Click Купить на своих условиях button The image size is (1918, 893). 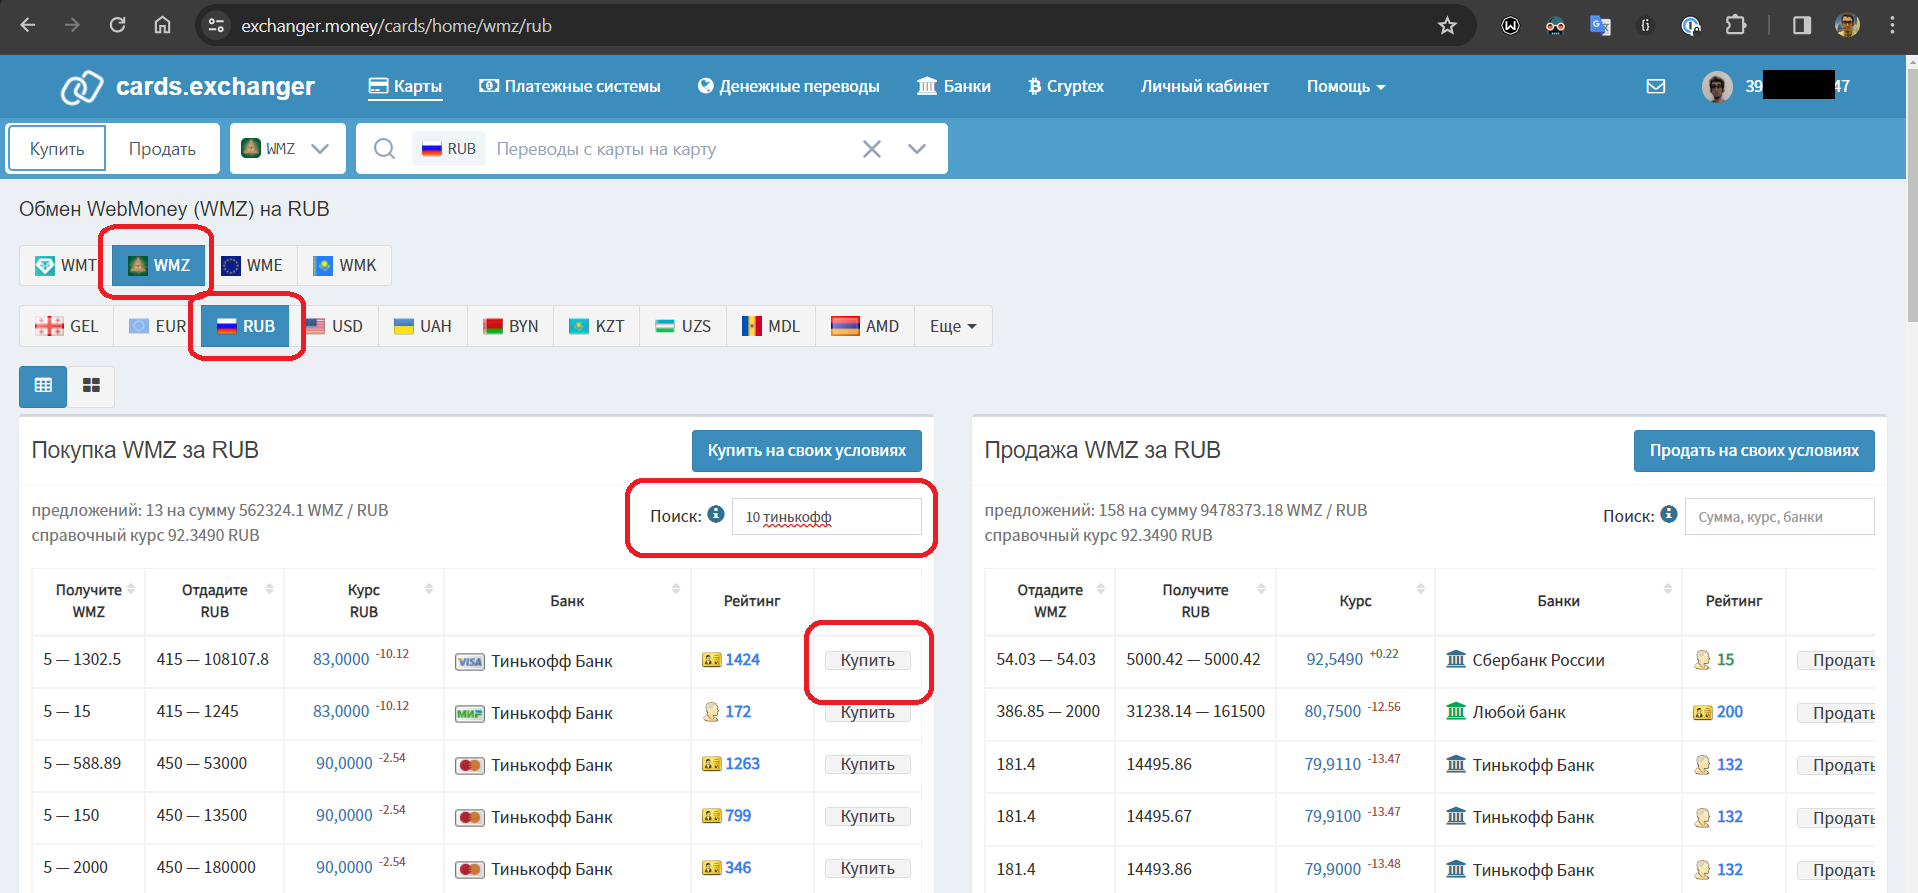click(x=806, y=451)
